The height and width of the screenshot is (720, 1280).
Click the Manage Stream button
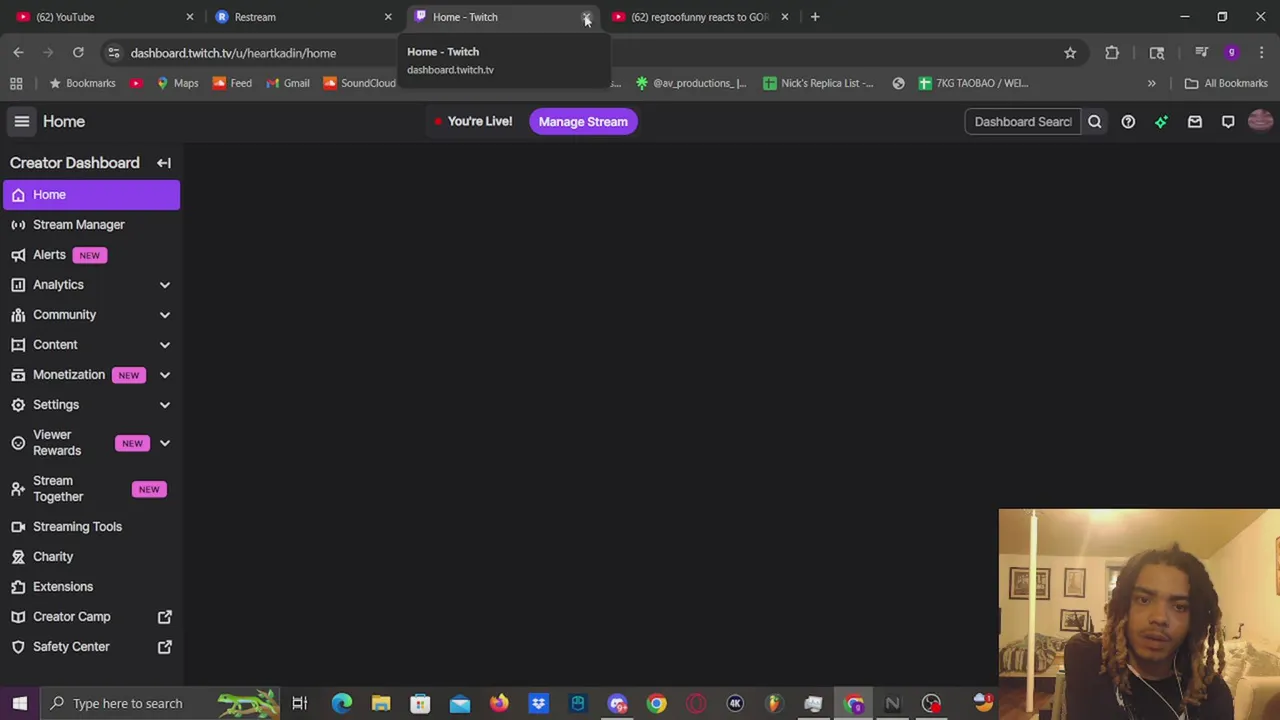tap(583, 122)
